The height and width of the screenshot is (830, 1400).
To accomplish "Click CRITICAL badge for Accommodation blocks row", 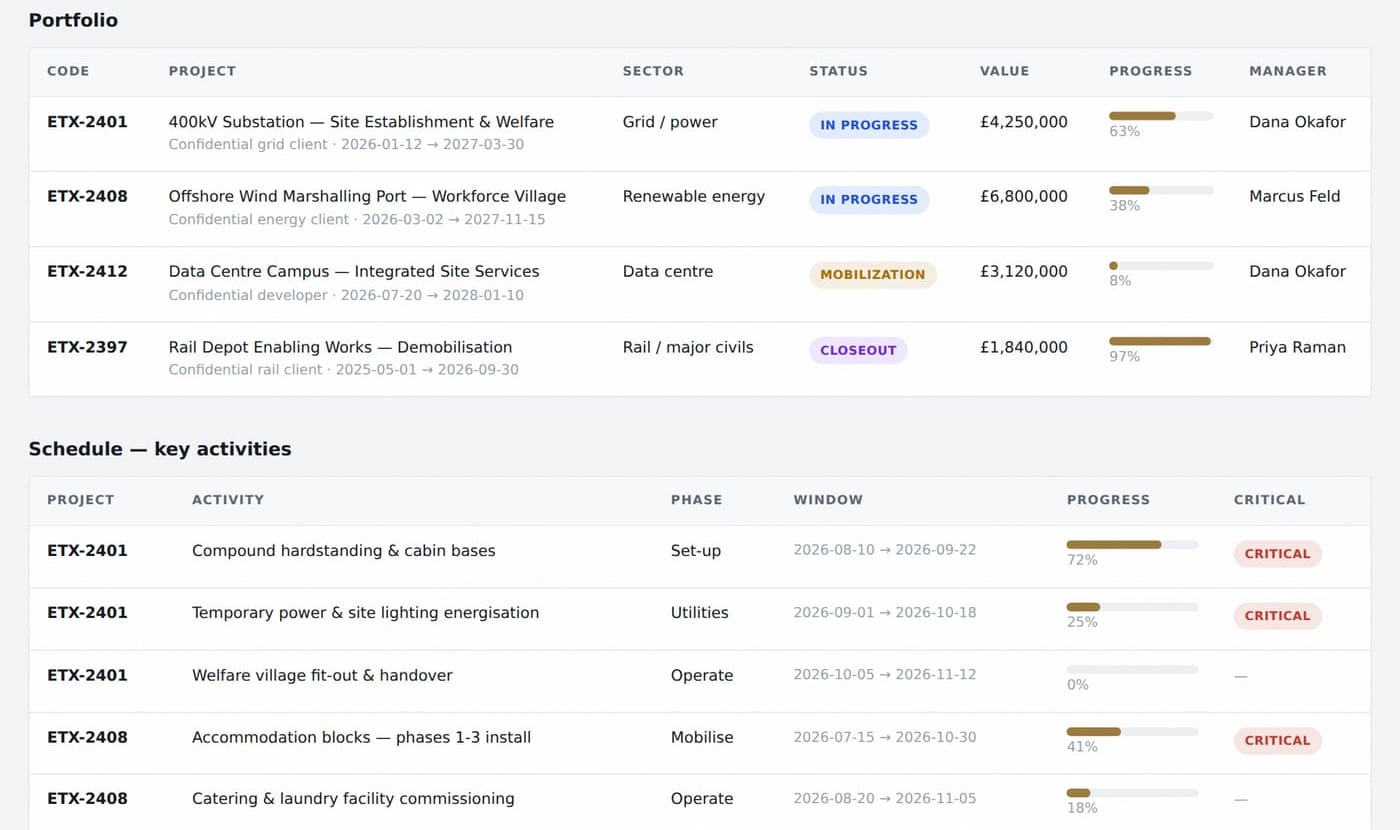I will tap(1277, 741).
